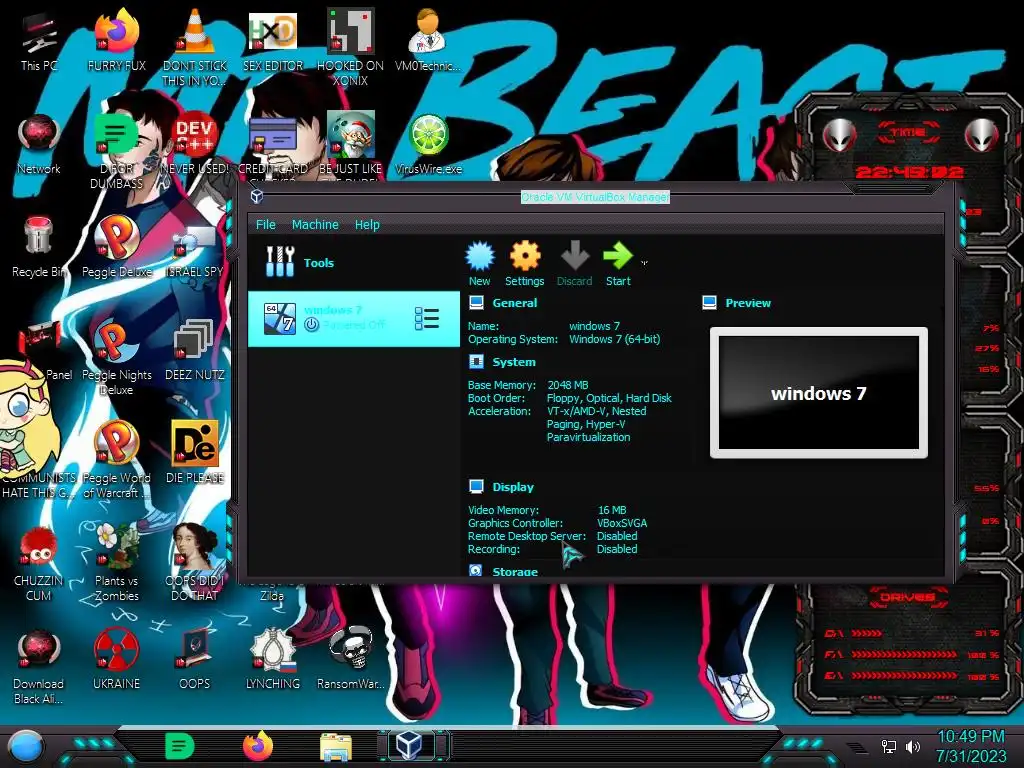This screenshot has height=768, width=1024.
Task: Click the VirtualBox taskbar button
Action: (413, 746)
